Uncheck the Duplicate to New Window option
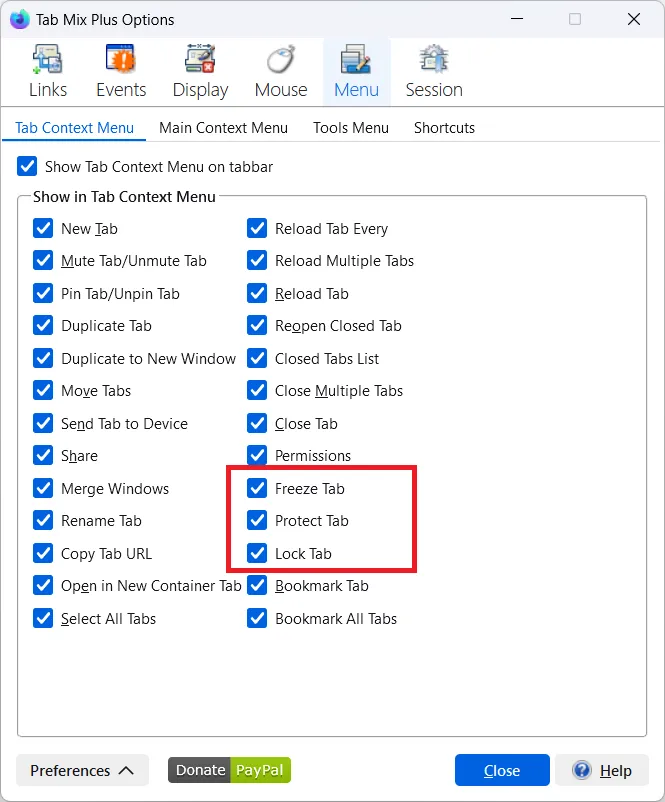Image resolution: width=665 pixels, height=802 pixels. pos(43,359)
